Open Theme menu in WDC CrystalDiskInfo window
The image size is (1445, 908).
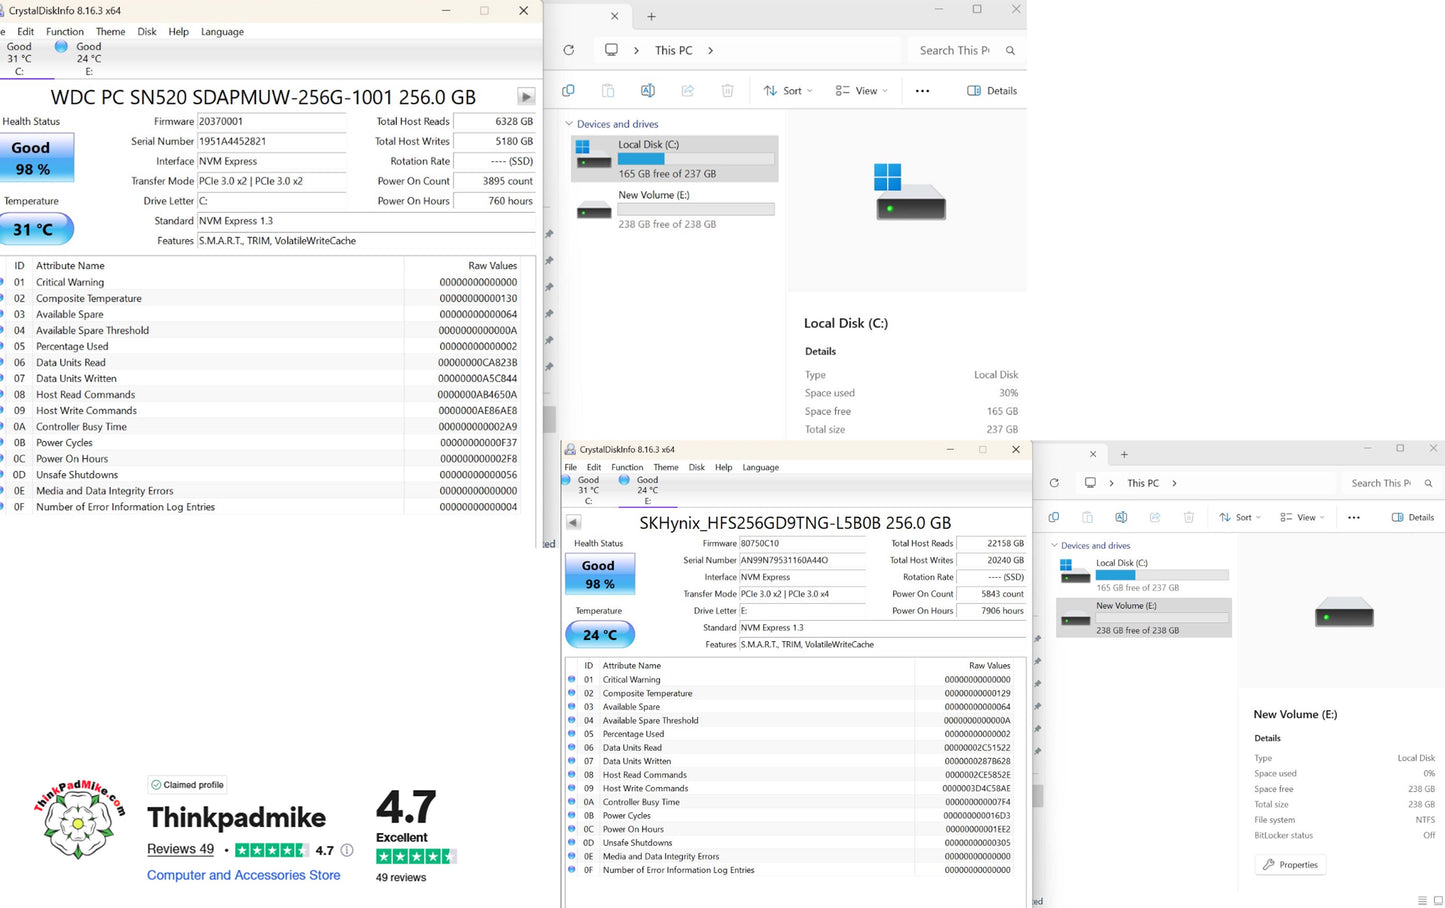[111, 32]
